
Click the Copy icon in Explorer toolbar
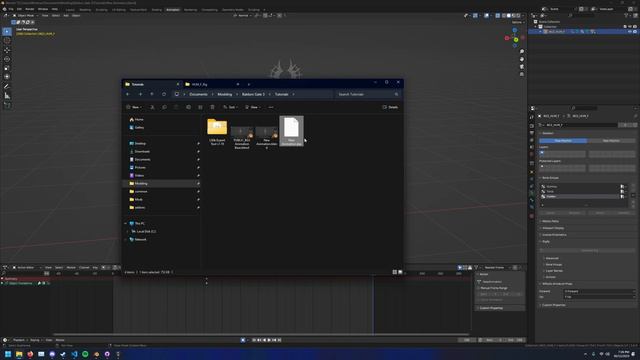[164, 107]
